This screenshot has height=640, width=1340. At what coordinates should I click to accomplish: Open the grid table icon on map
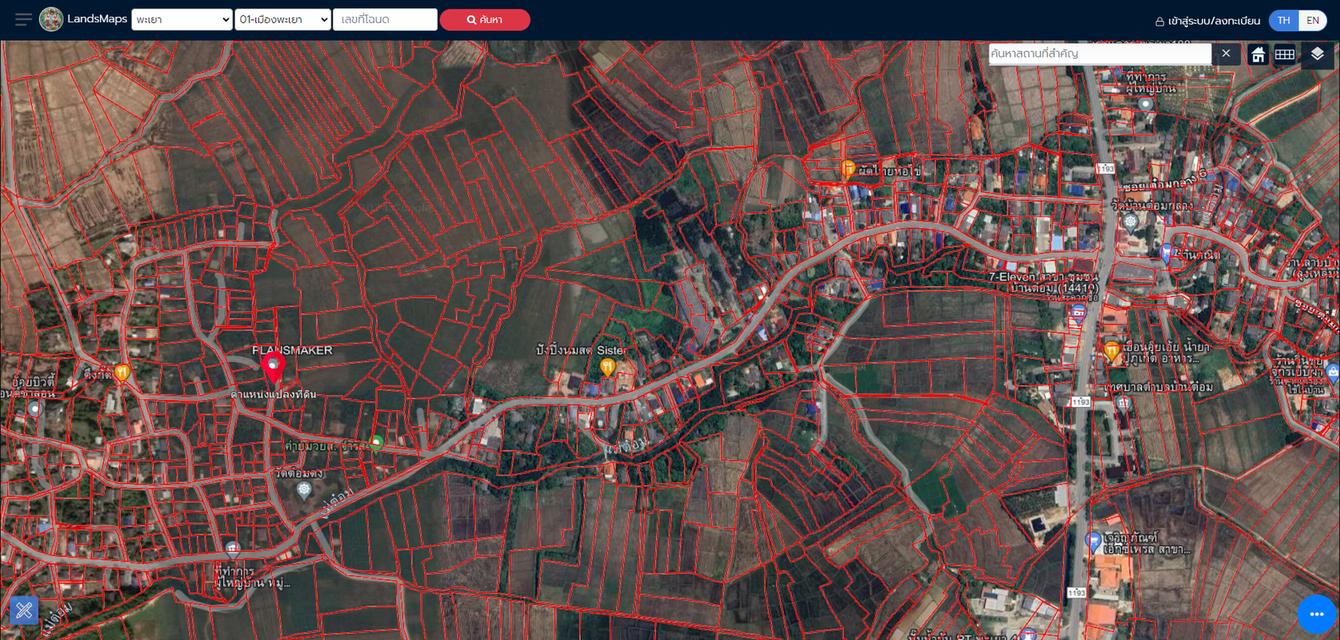pos(1285,54)
